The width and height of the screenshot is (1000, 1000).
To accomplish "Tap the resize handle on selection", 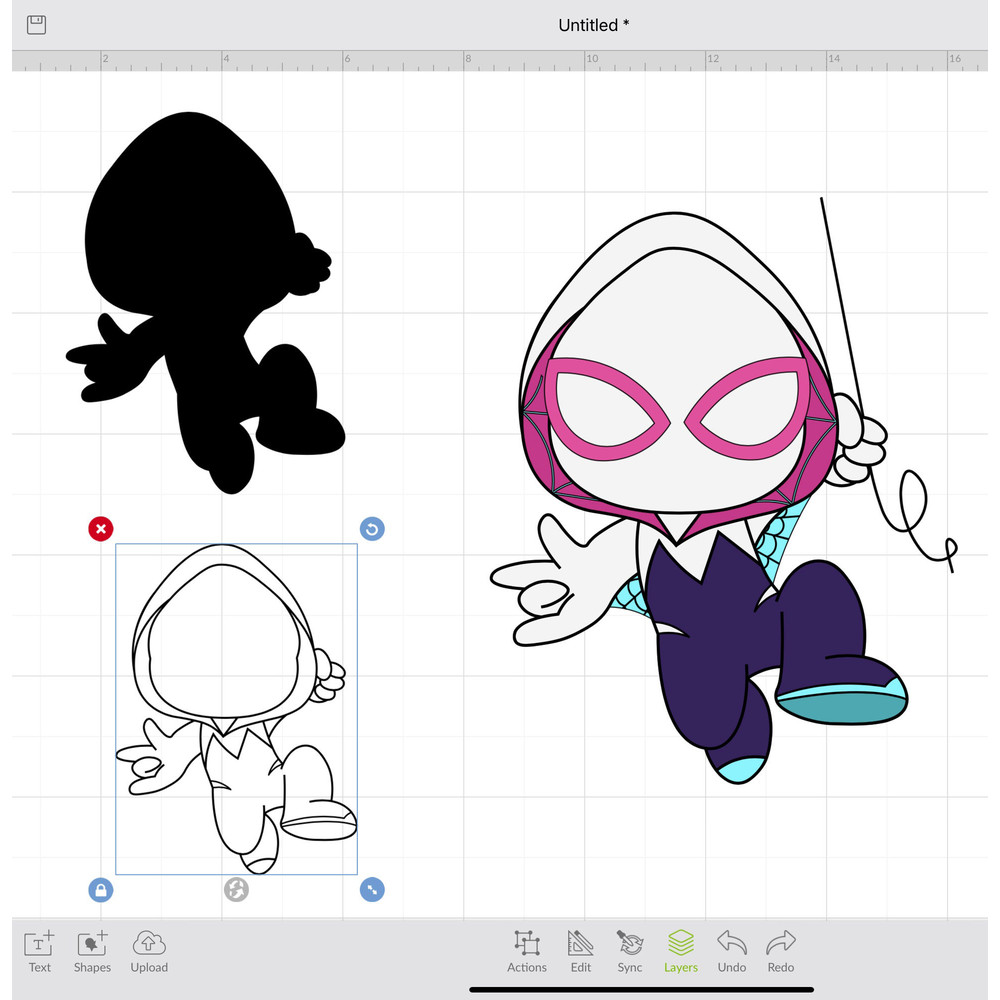I will (372, 889).
